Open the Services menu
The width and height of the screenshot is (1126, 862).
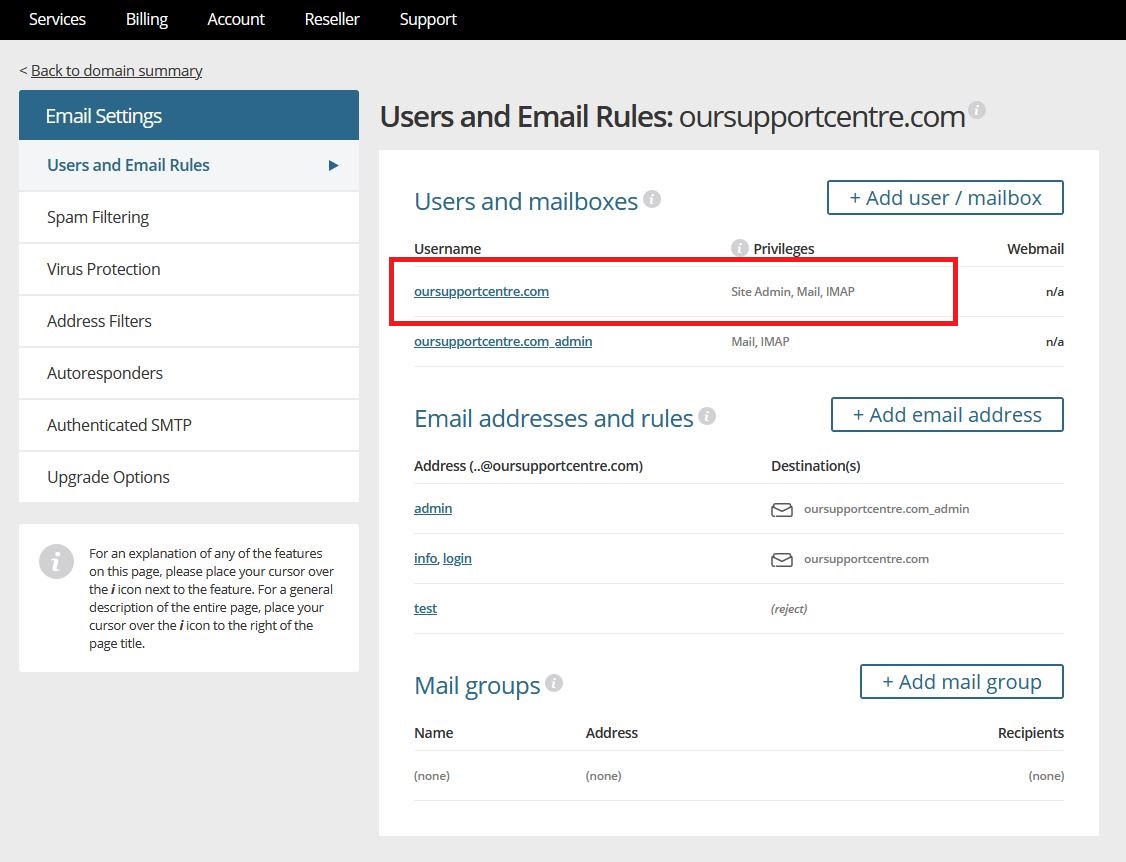point(57,19)
